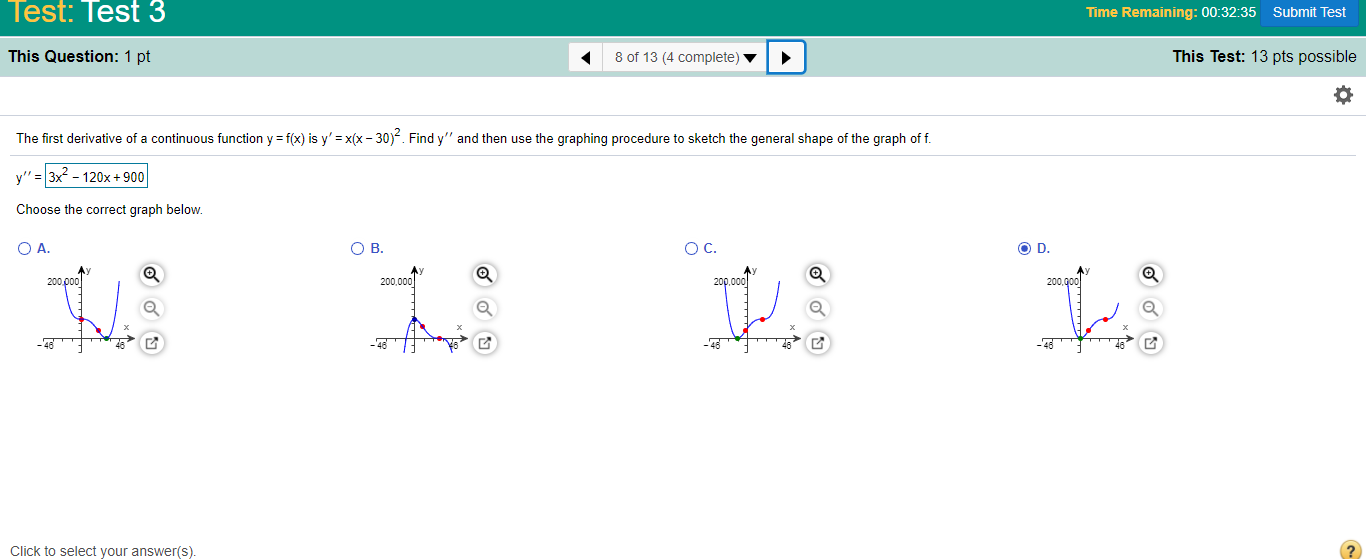1366x559 pixels.
Task: Click graph C thumbnail
Action: tap(754, 309)
